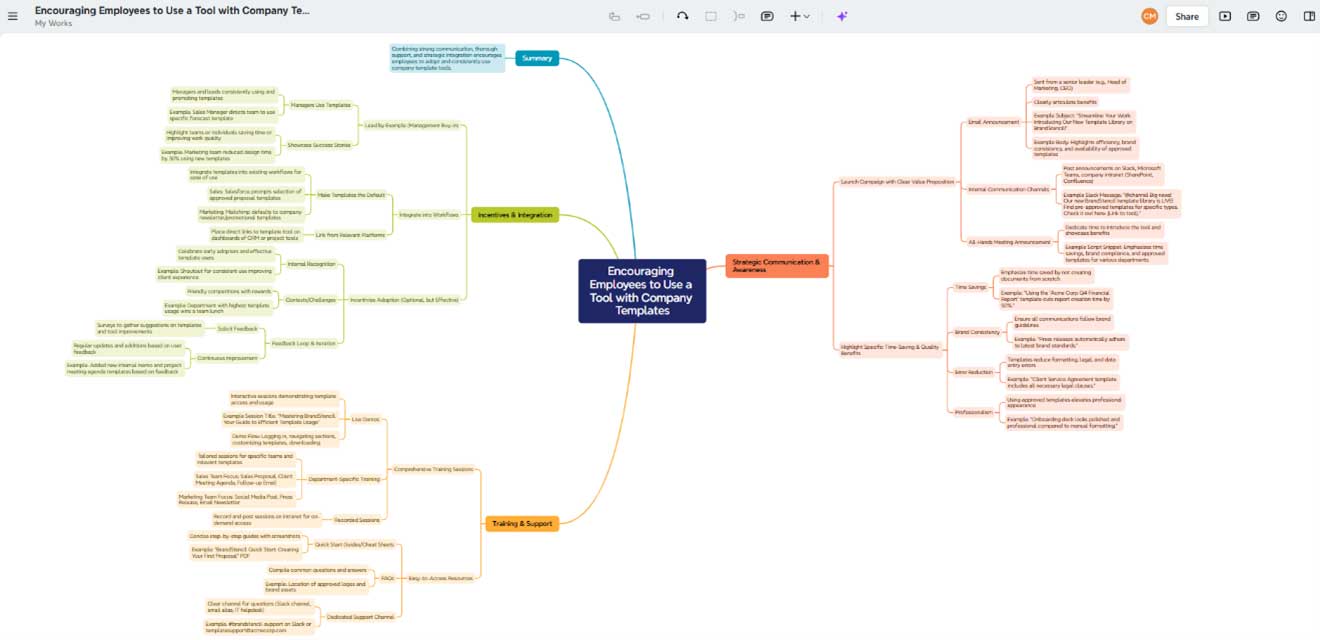Open the My Works breadcrumb link
The height and width of the screenshot is (640, 1320).
click(53, 23)
